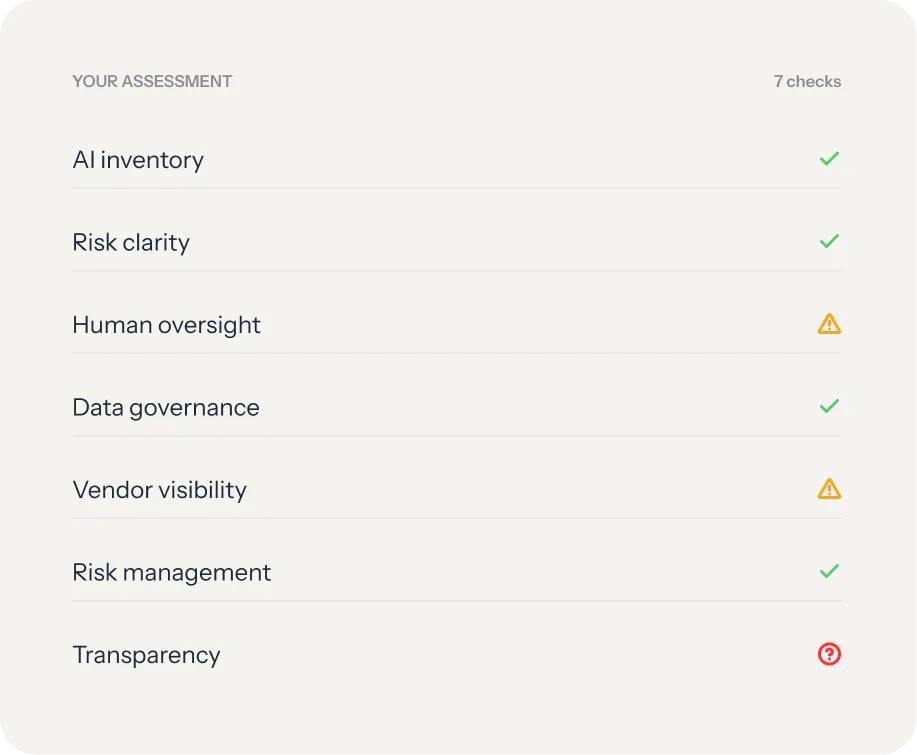Click the green checkmark for Data governance
Image resolution: width=917 pixels, height=755 pixels.
(x=829, y=406)
